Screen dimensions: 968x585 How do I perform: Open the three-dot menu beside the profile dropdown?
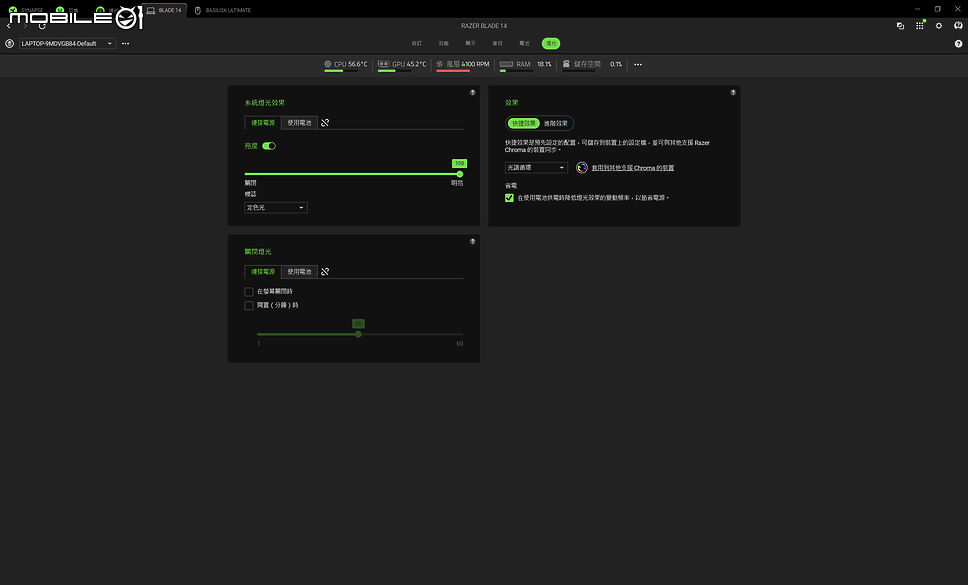(125, 43)
